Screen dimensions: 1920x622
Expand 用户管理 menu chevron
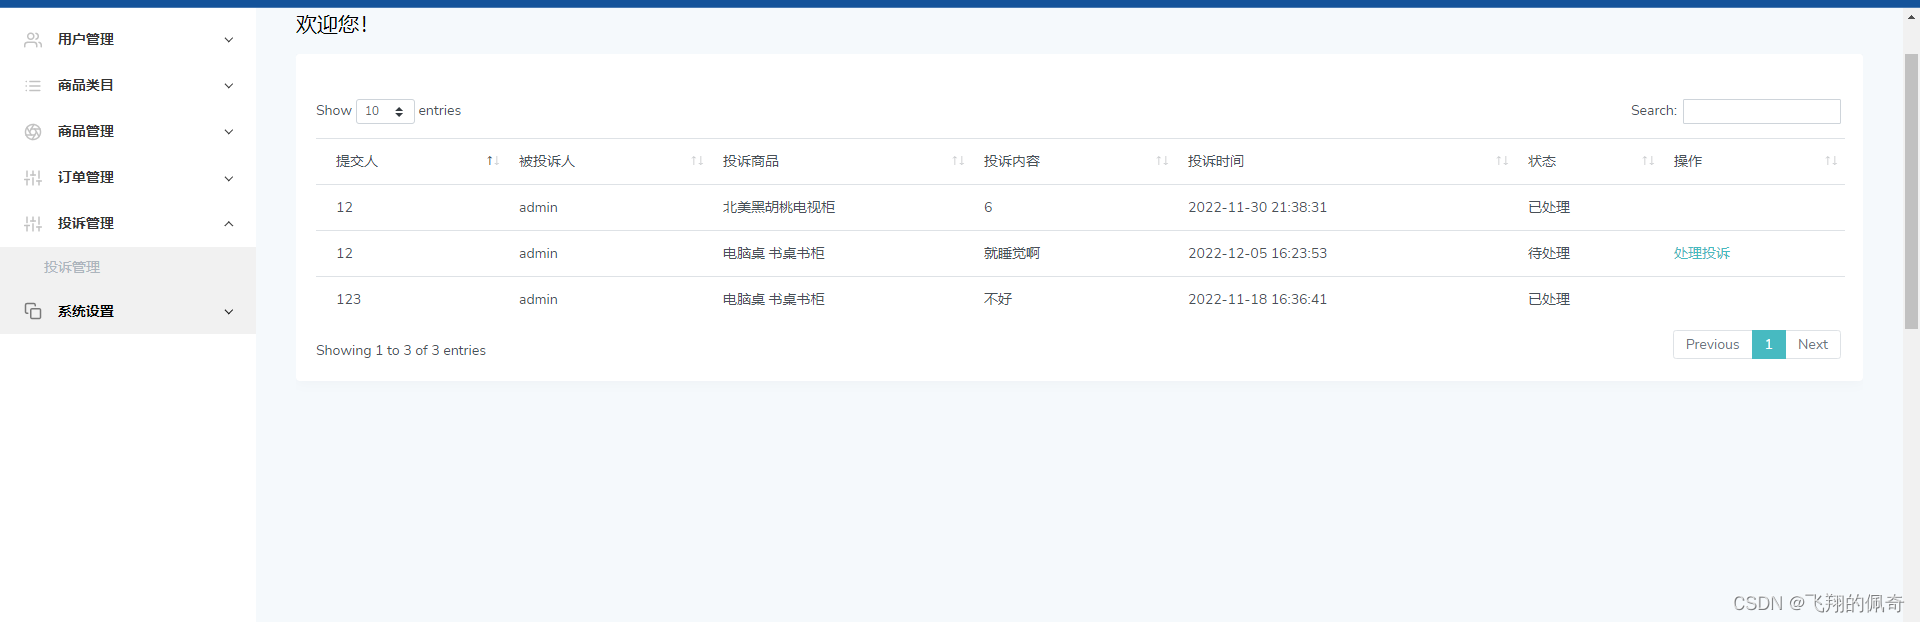(x=228, y=40)
